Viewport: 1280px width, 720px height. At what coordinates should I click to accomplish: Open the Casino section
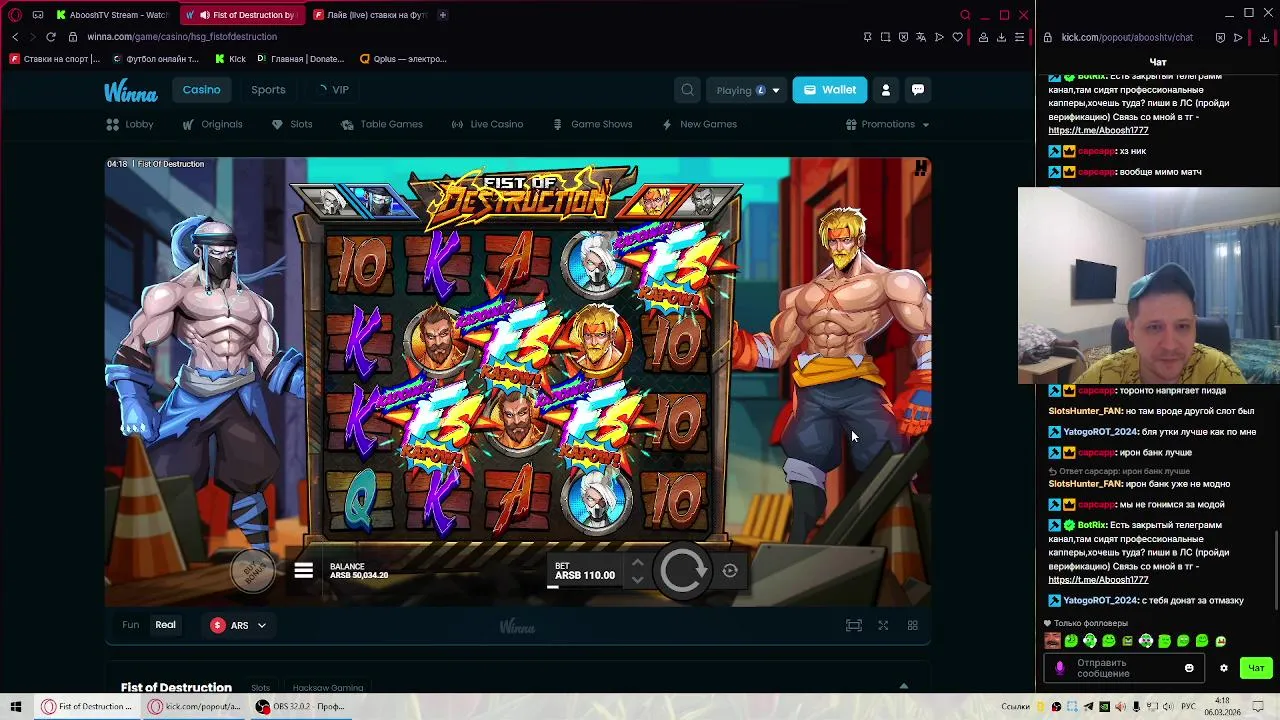tap(201, 90)
